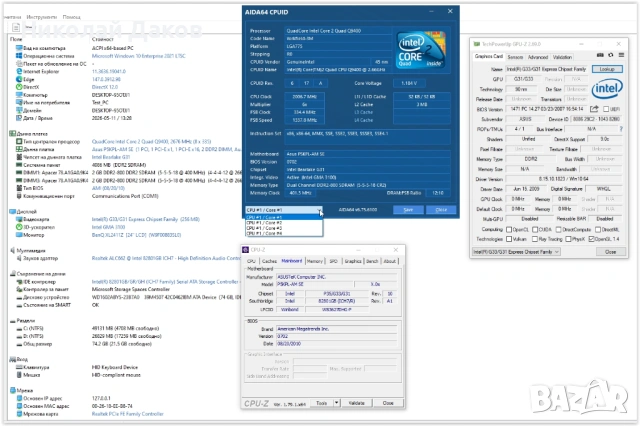Click the GPU-Z title bar app icon
640x426 pixels.
[476, 44]
